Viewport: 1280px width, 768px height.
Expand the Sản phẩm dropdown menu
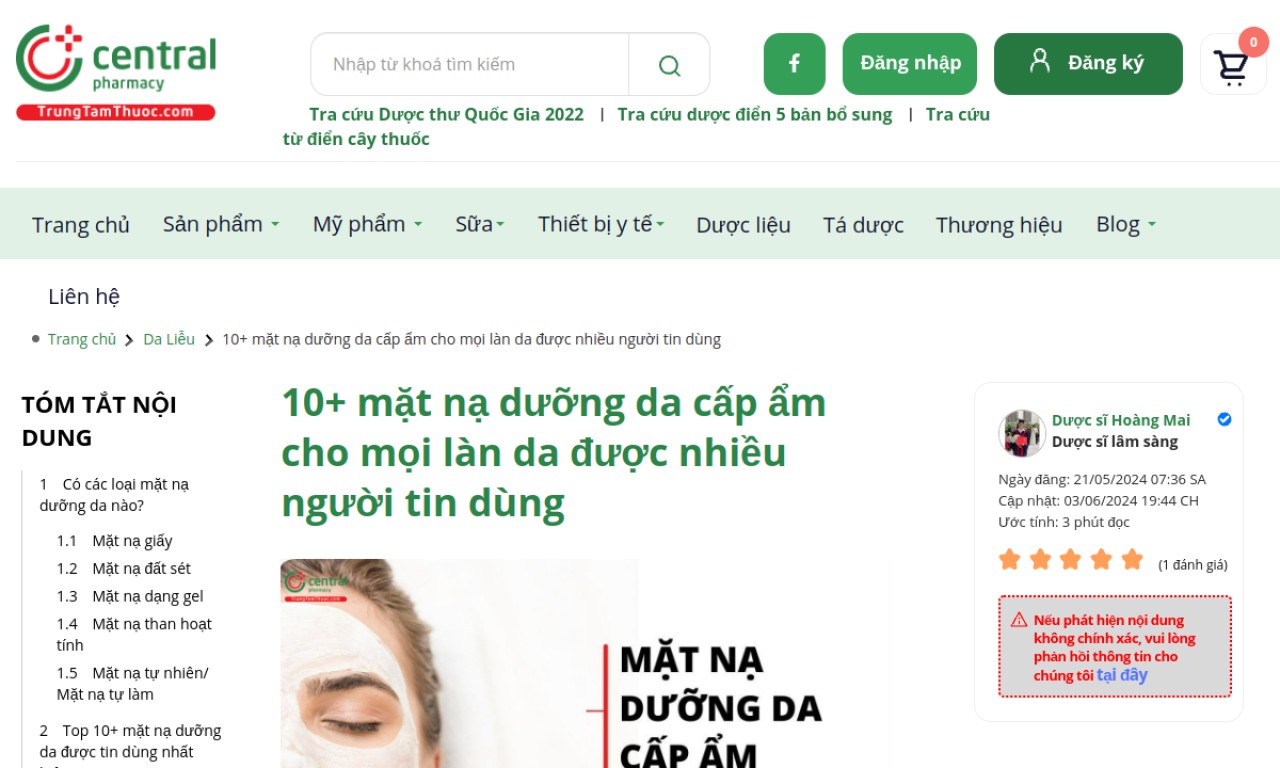221,224
